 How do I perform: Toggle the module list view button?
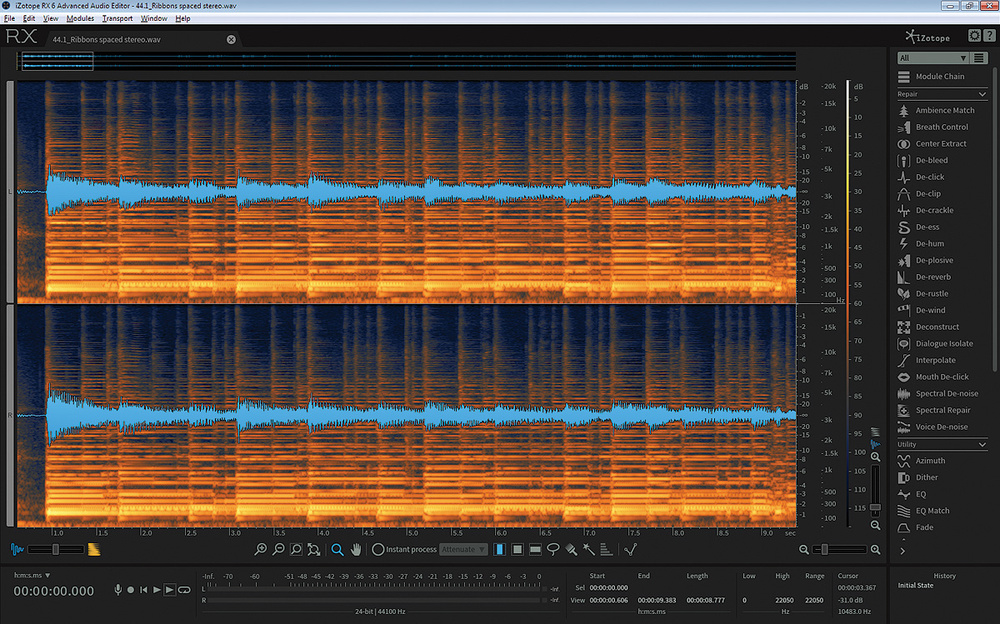point(979,57)
